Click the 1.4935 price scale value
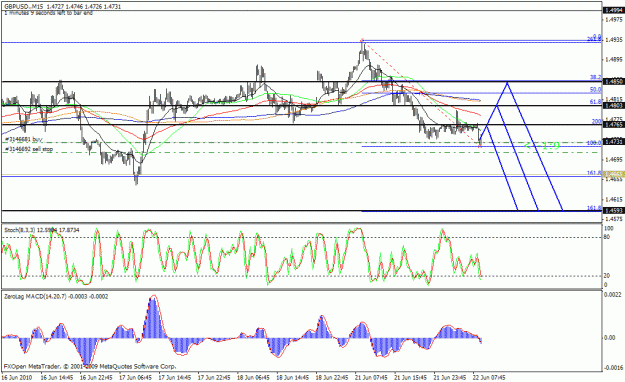The width and height of the screenshot is (625, 382). (613, 39)
